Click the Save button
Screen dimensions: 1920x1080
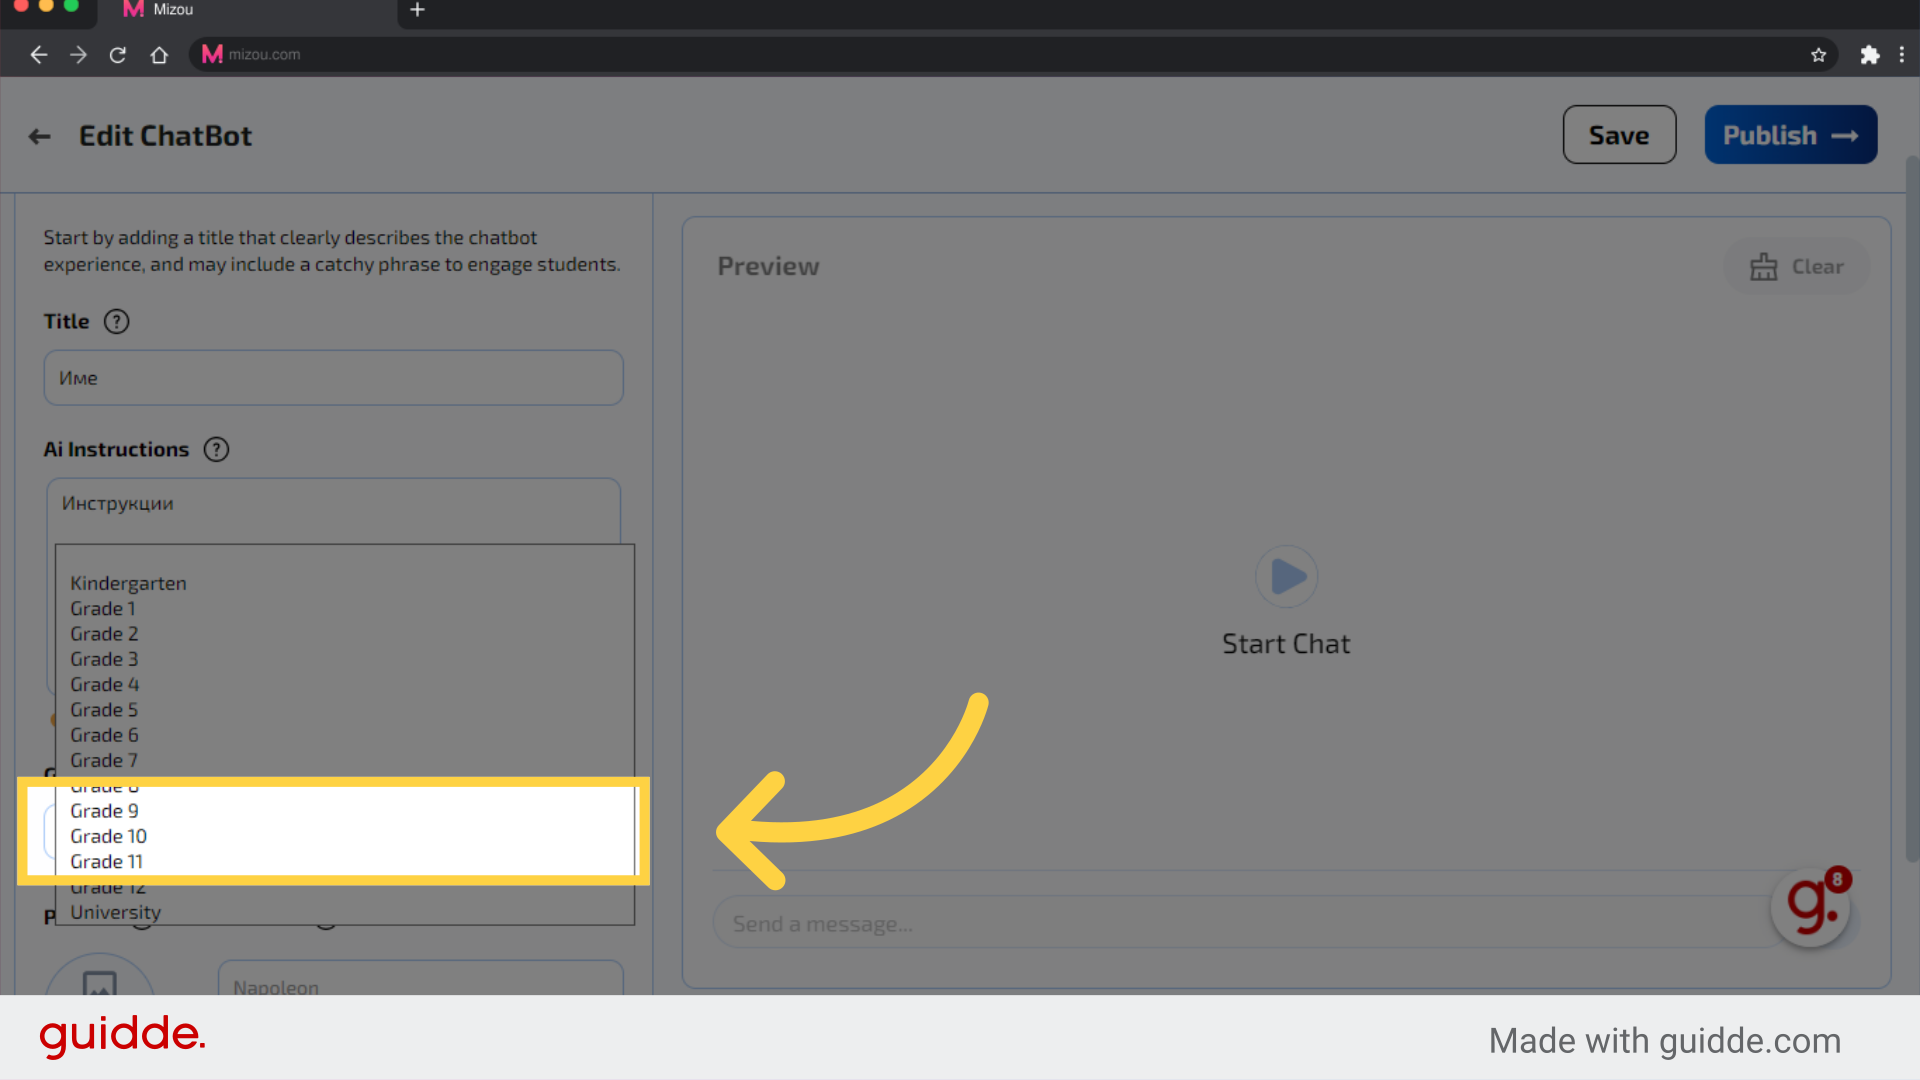click(x=1619, y=135)
